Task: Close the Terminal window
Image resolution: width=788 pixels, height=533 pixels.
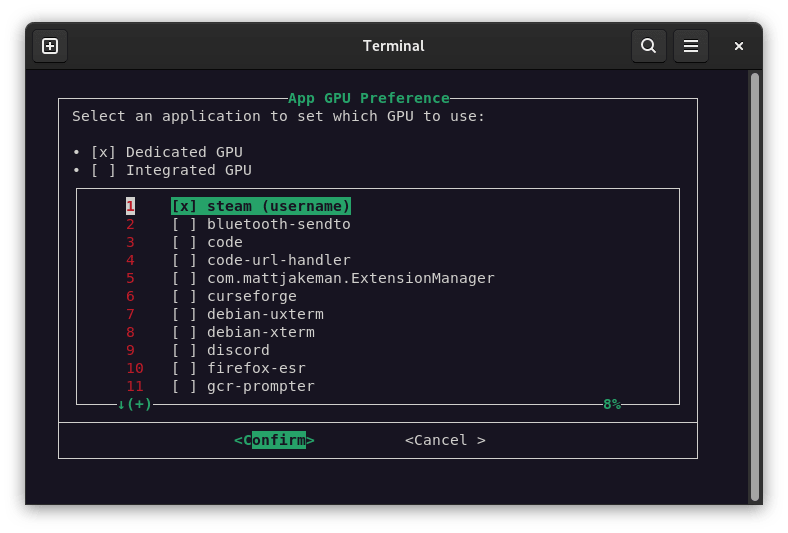Action: 739,46
